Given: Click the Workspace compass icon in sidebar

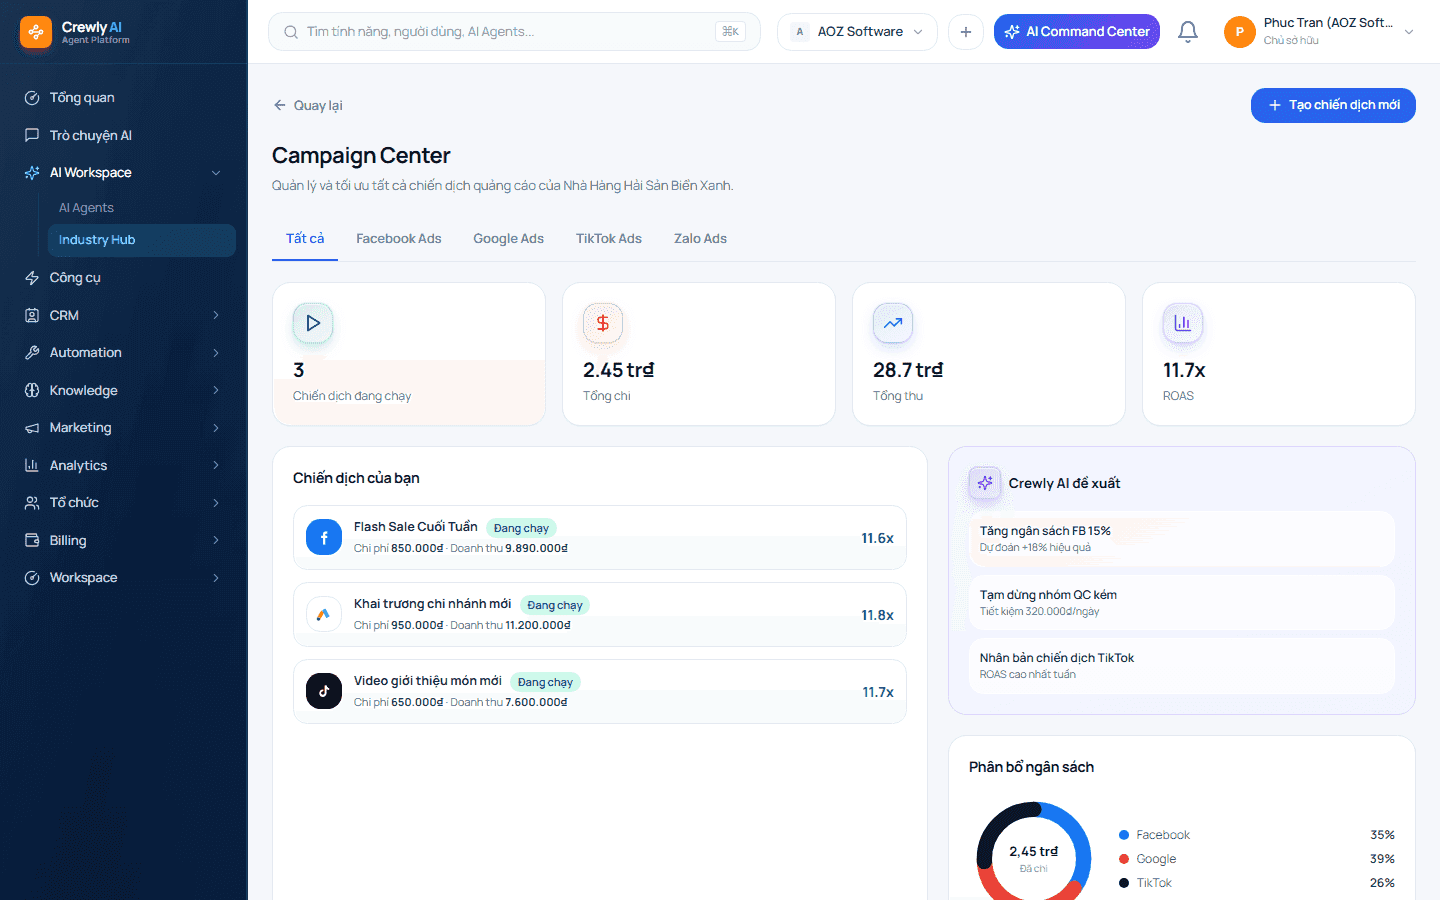Looking at the screenshot, I should [x=32, y=578].
